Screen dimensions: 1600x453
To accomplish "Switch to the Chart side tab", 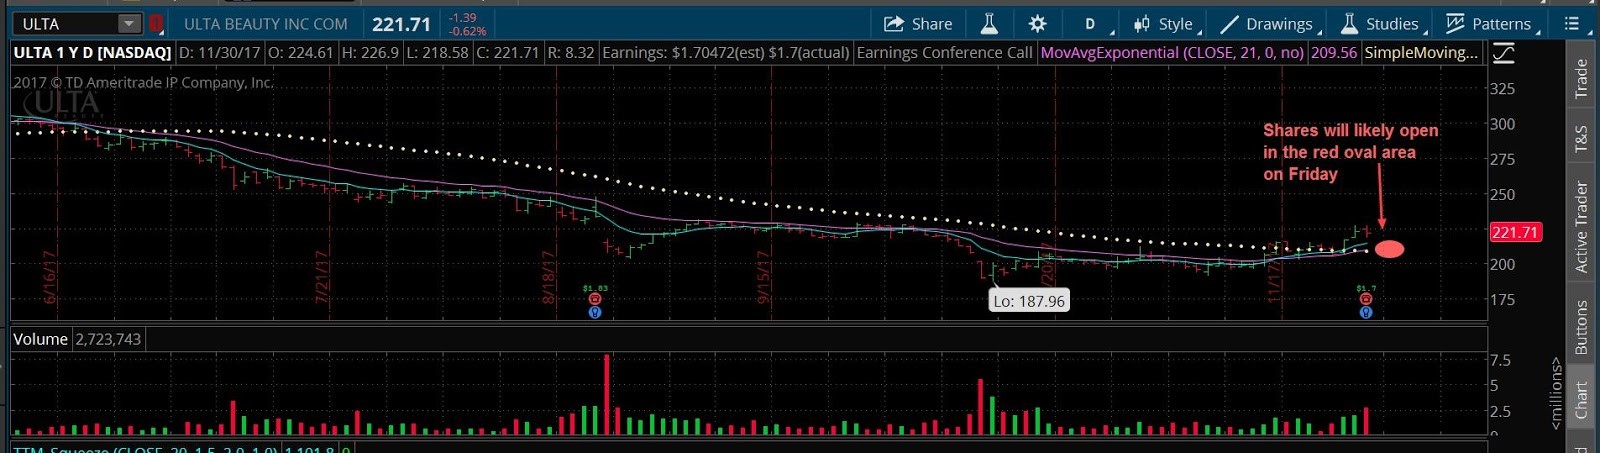I will pos(1581,399).
